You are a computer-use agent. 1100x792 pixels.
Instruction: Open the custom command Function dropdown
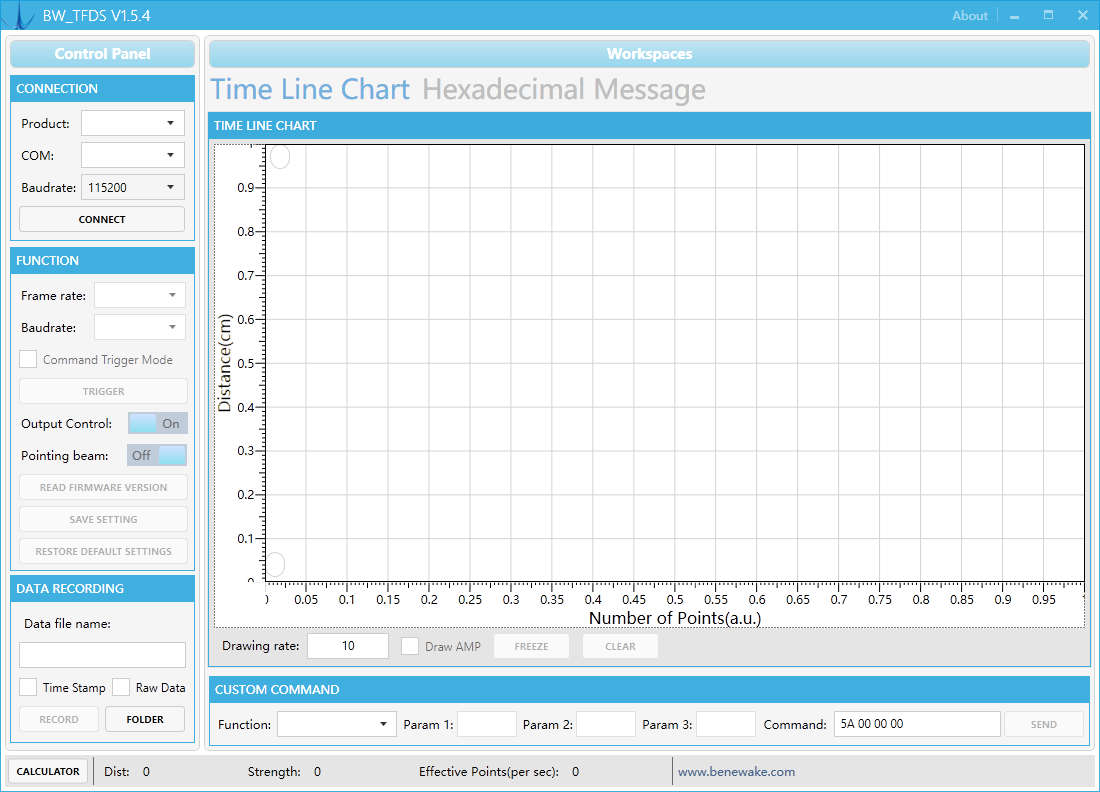click(x=335, y=724)
